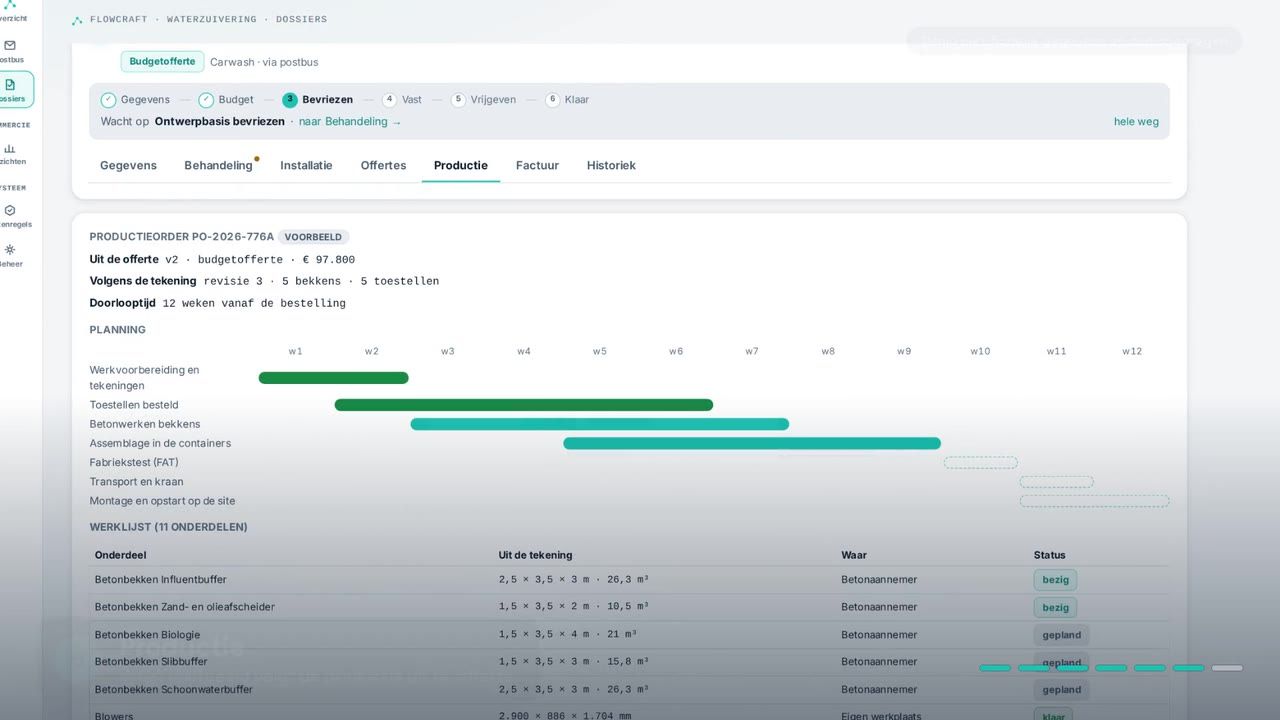1280x720 pixels.
Task: Click the VOORBEELD tag next to the production order
Action: [x=313, y=237]
